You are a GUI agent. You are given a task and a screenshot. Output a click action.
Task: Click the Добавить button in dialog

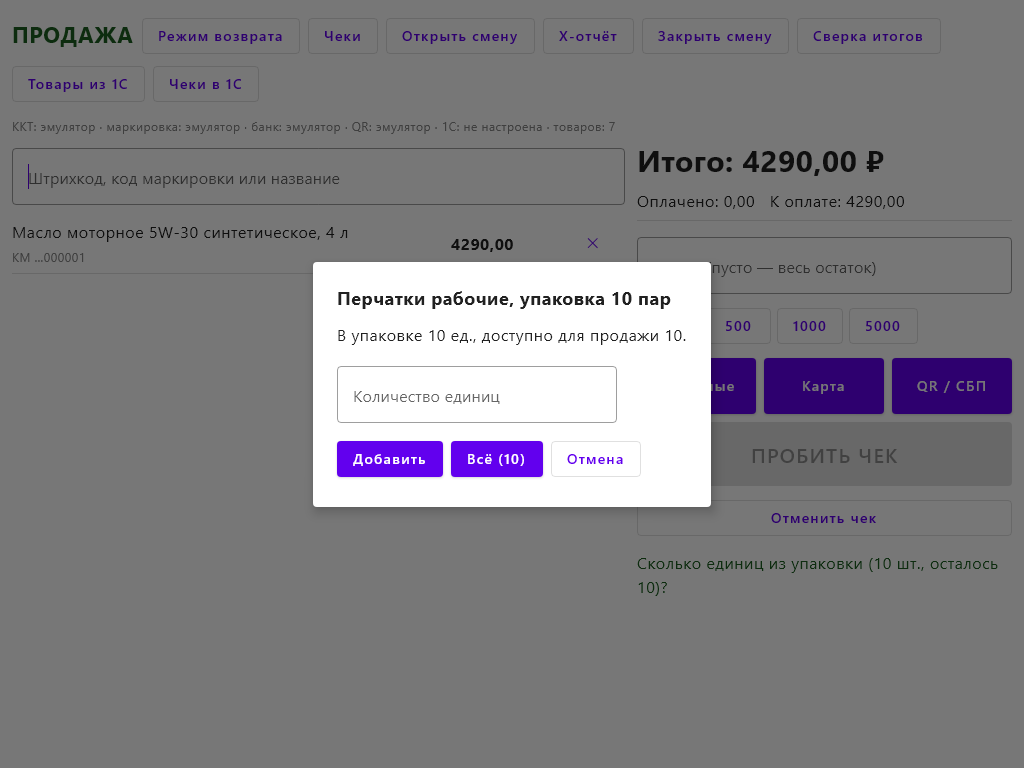[x=390, y=459]
